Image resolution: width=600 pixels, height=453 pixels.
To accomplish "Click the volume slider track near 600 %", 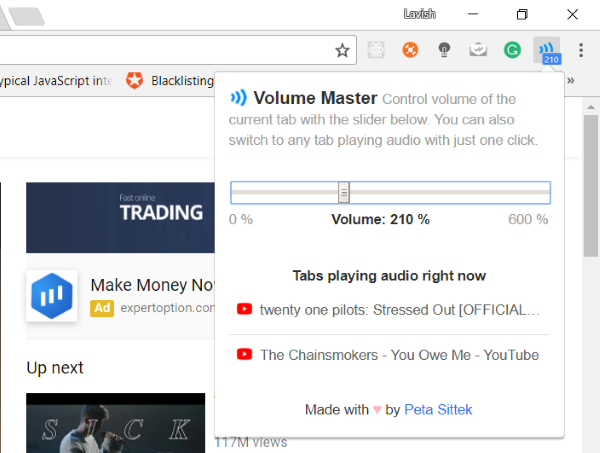I will [545, 192].
